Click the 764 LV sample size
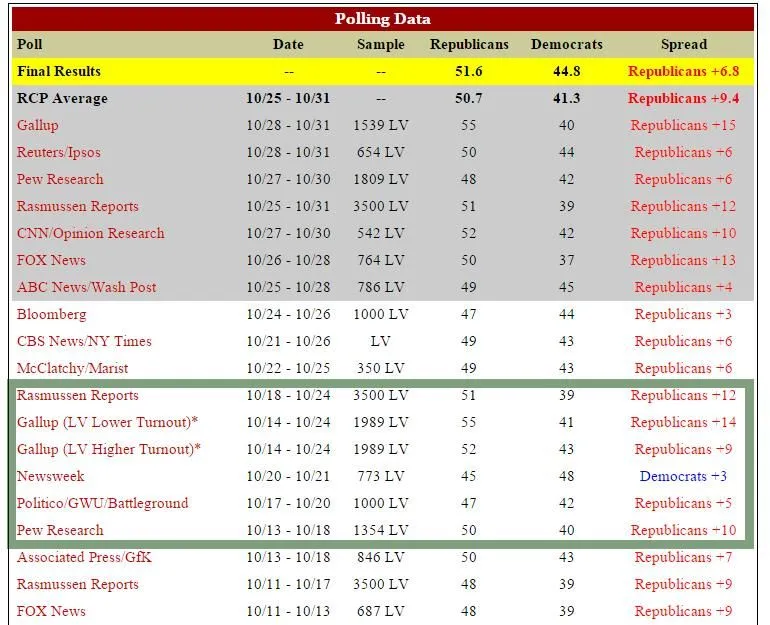 [381, 260]
